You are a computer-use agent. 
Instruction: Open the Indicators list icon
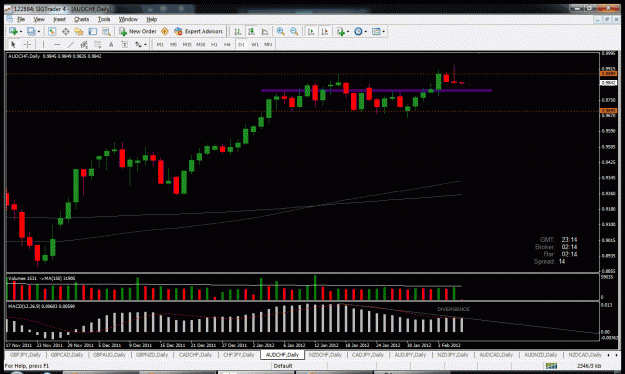[x=341, y=31]
